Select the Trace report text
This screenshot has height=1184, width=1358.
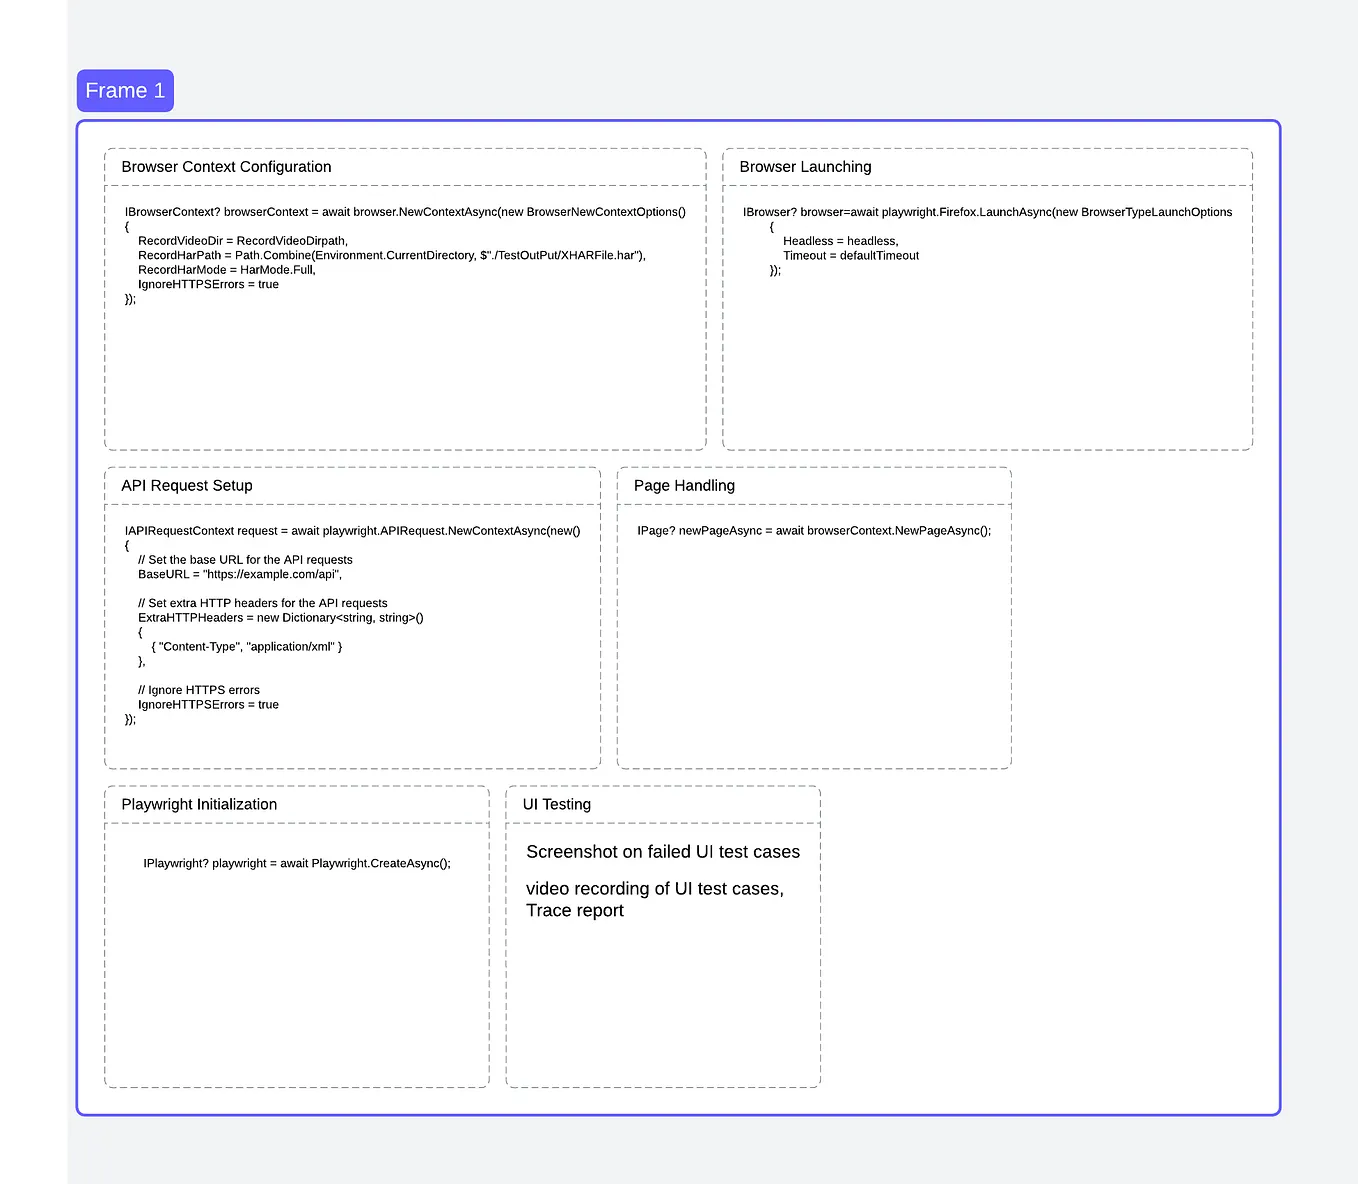575,910
